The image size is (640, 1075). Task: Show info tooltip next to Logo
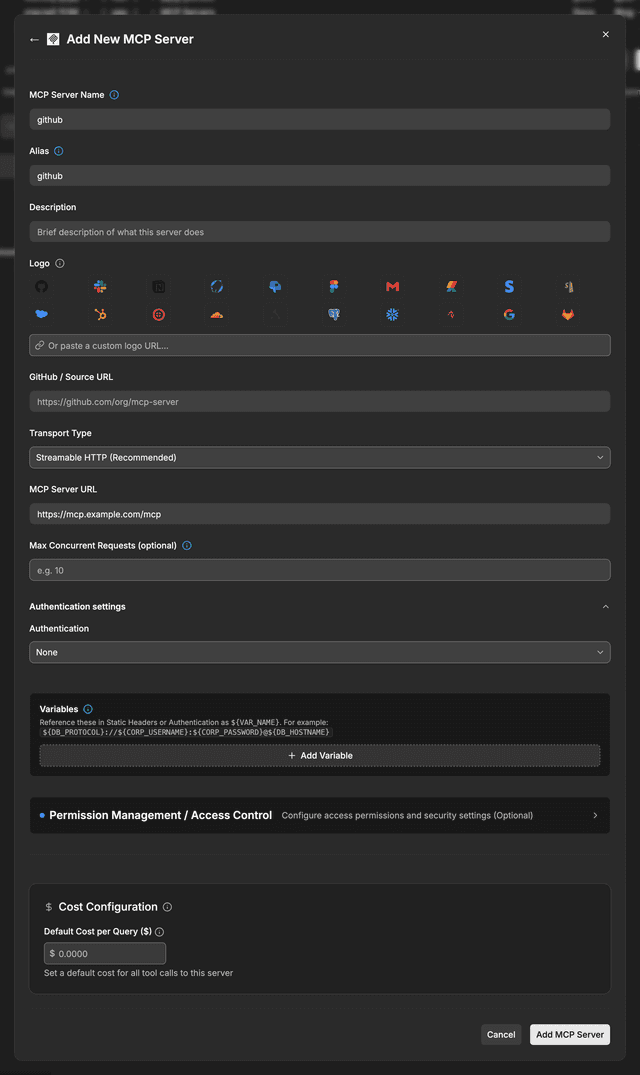[60, 263]
